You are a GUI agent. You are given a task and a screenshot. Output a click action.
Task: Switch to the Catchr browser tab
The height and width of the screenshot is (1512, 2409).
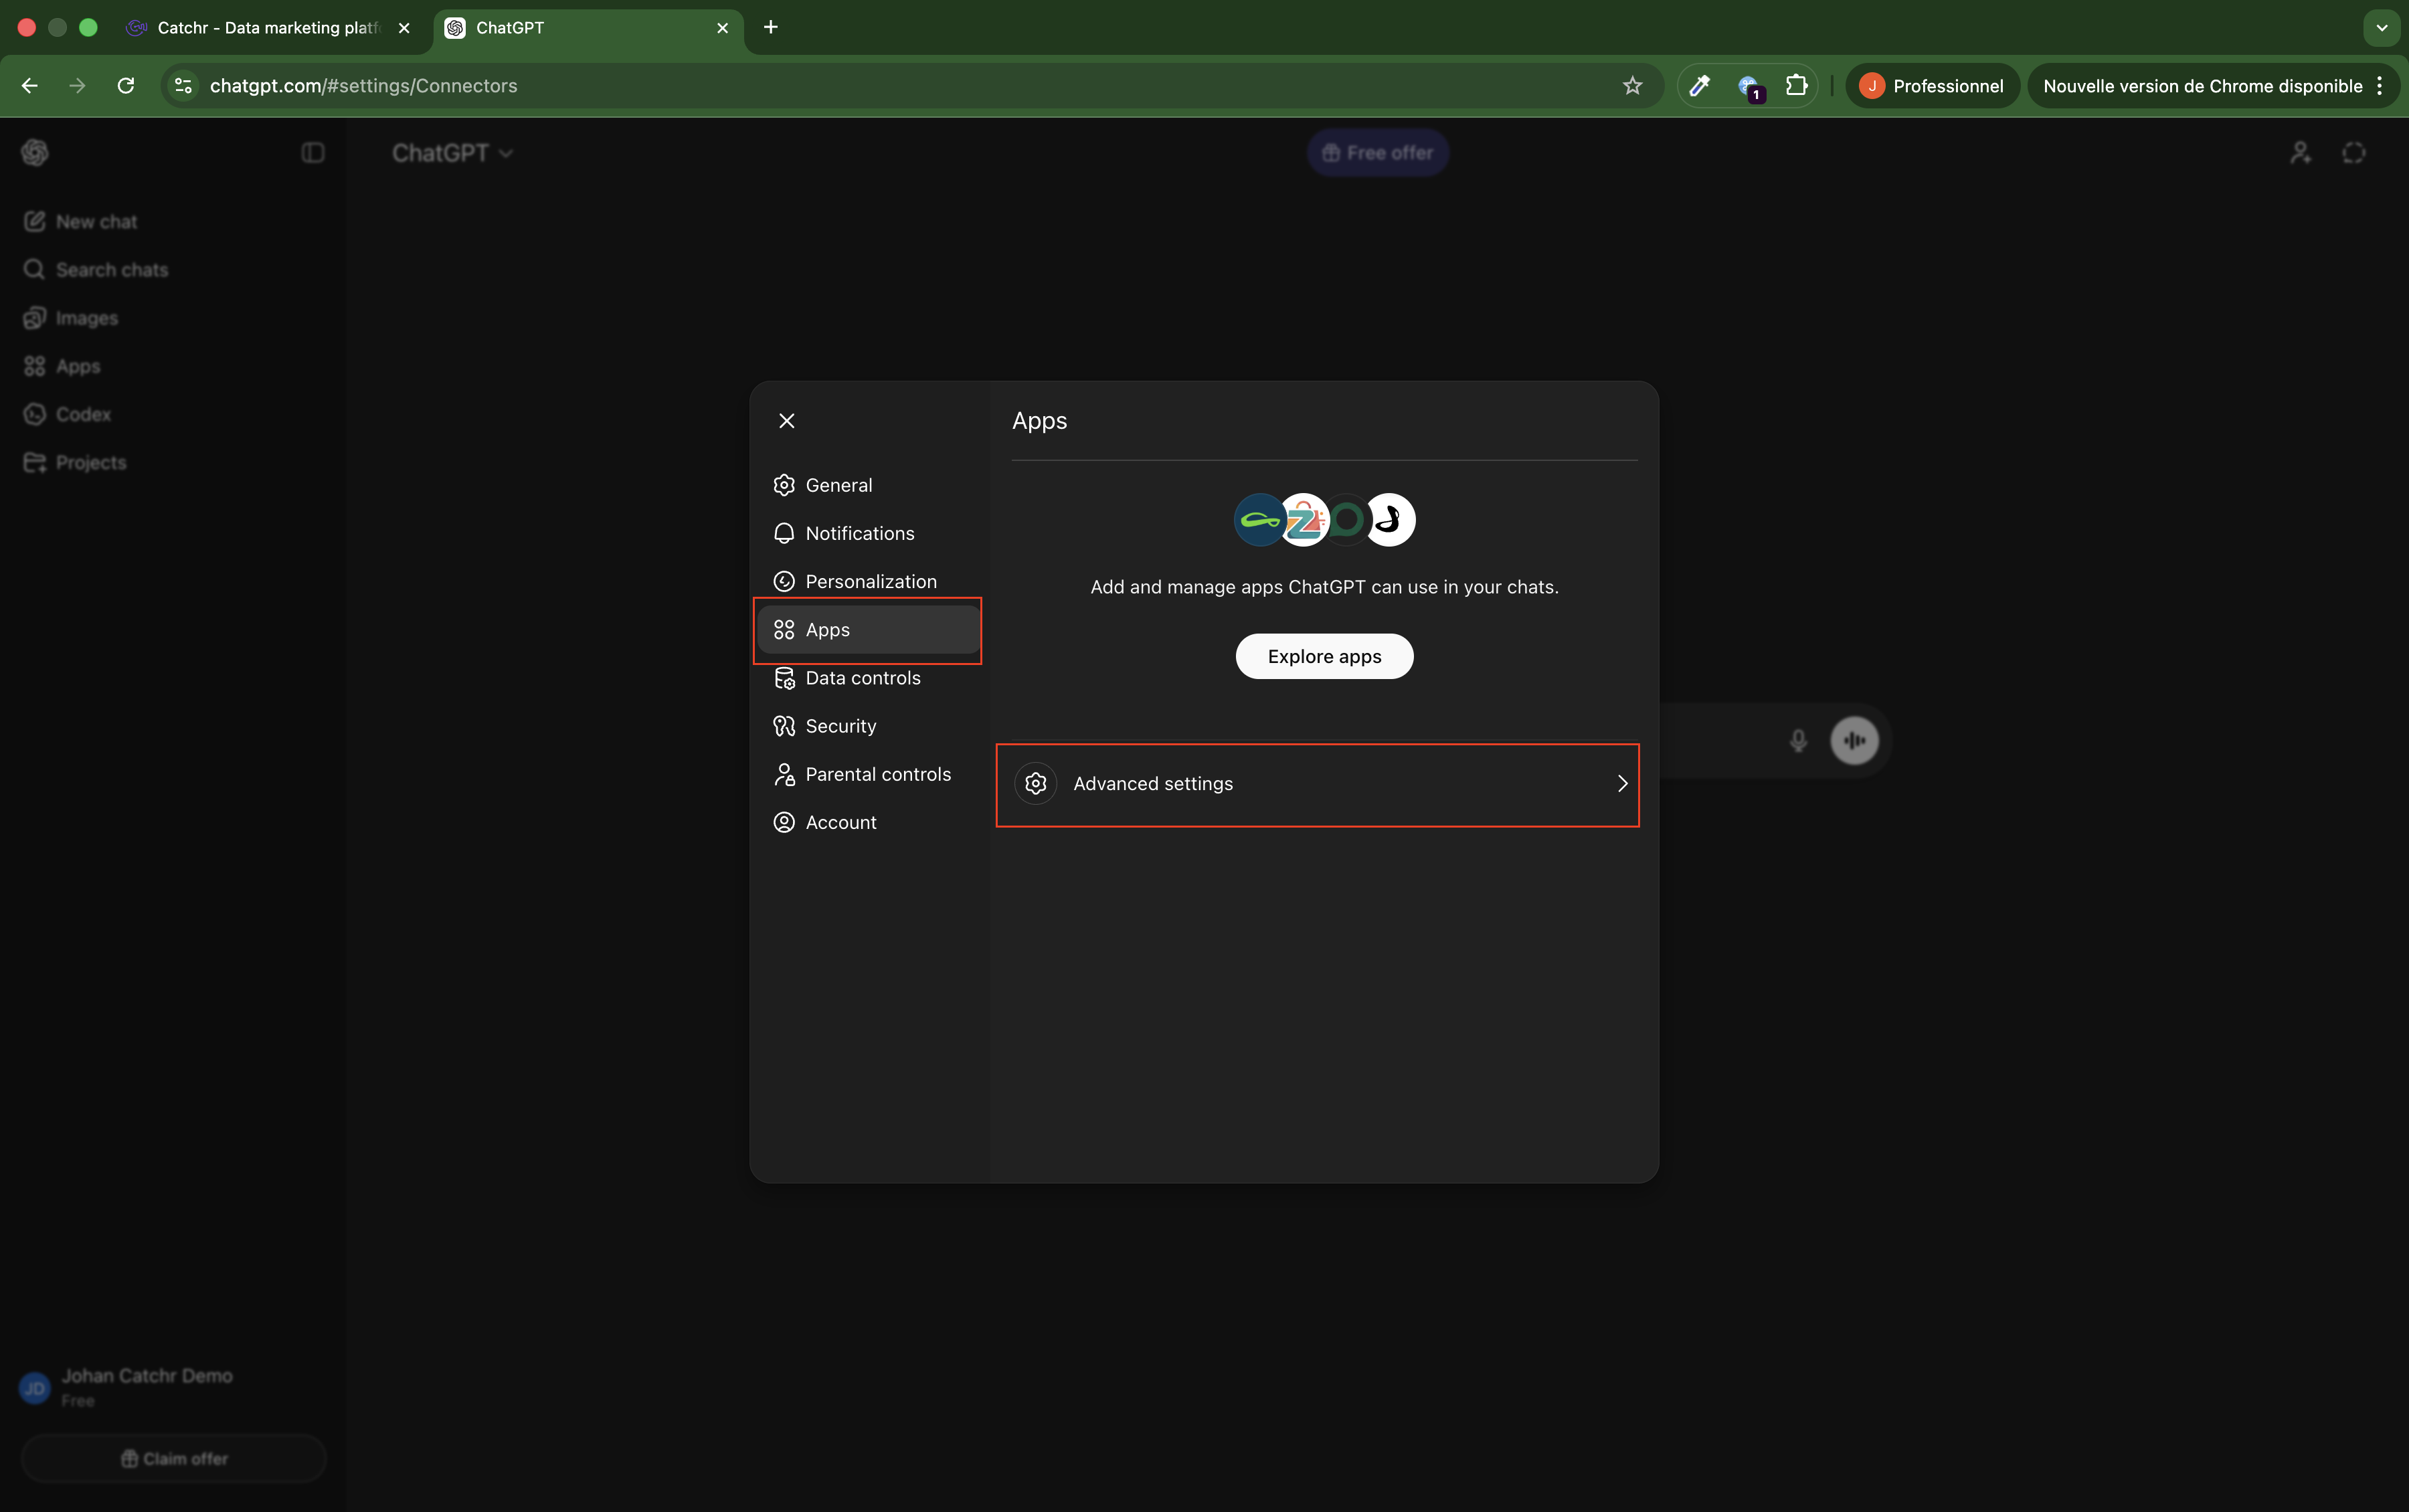click(x=267, y=28)
